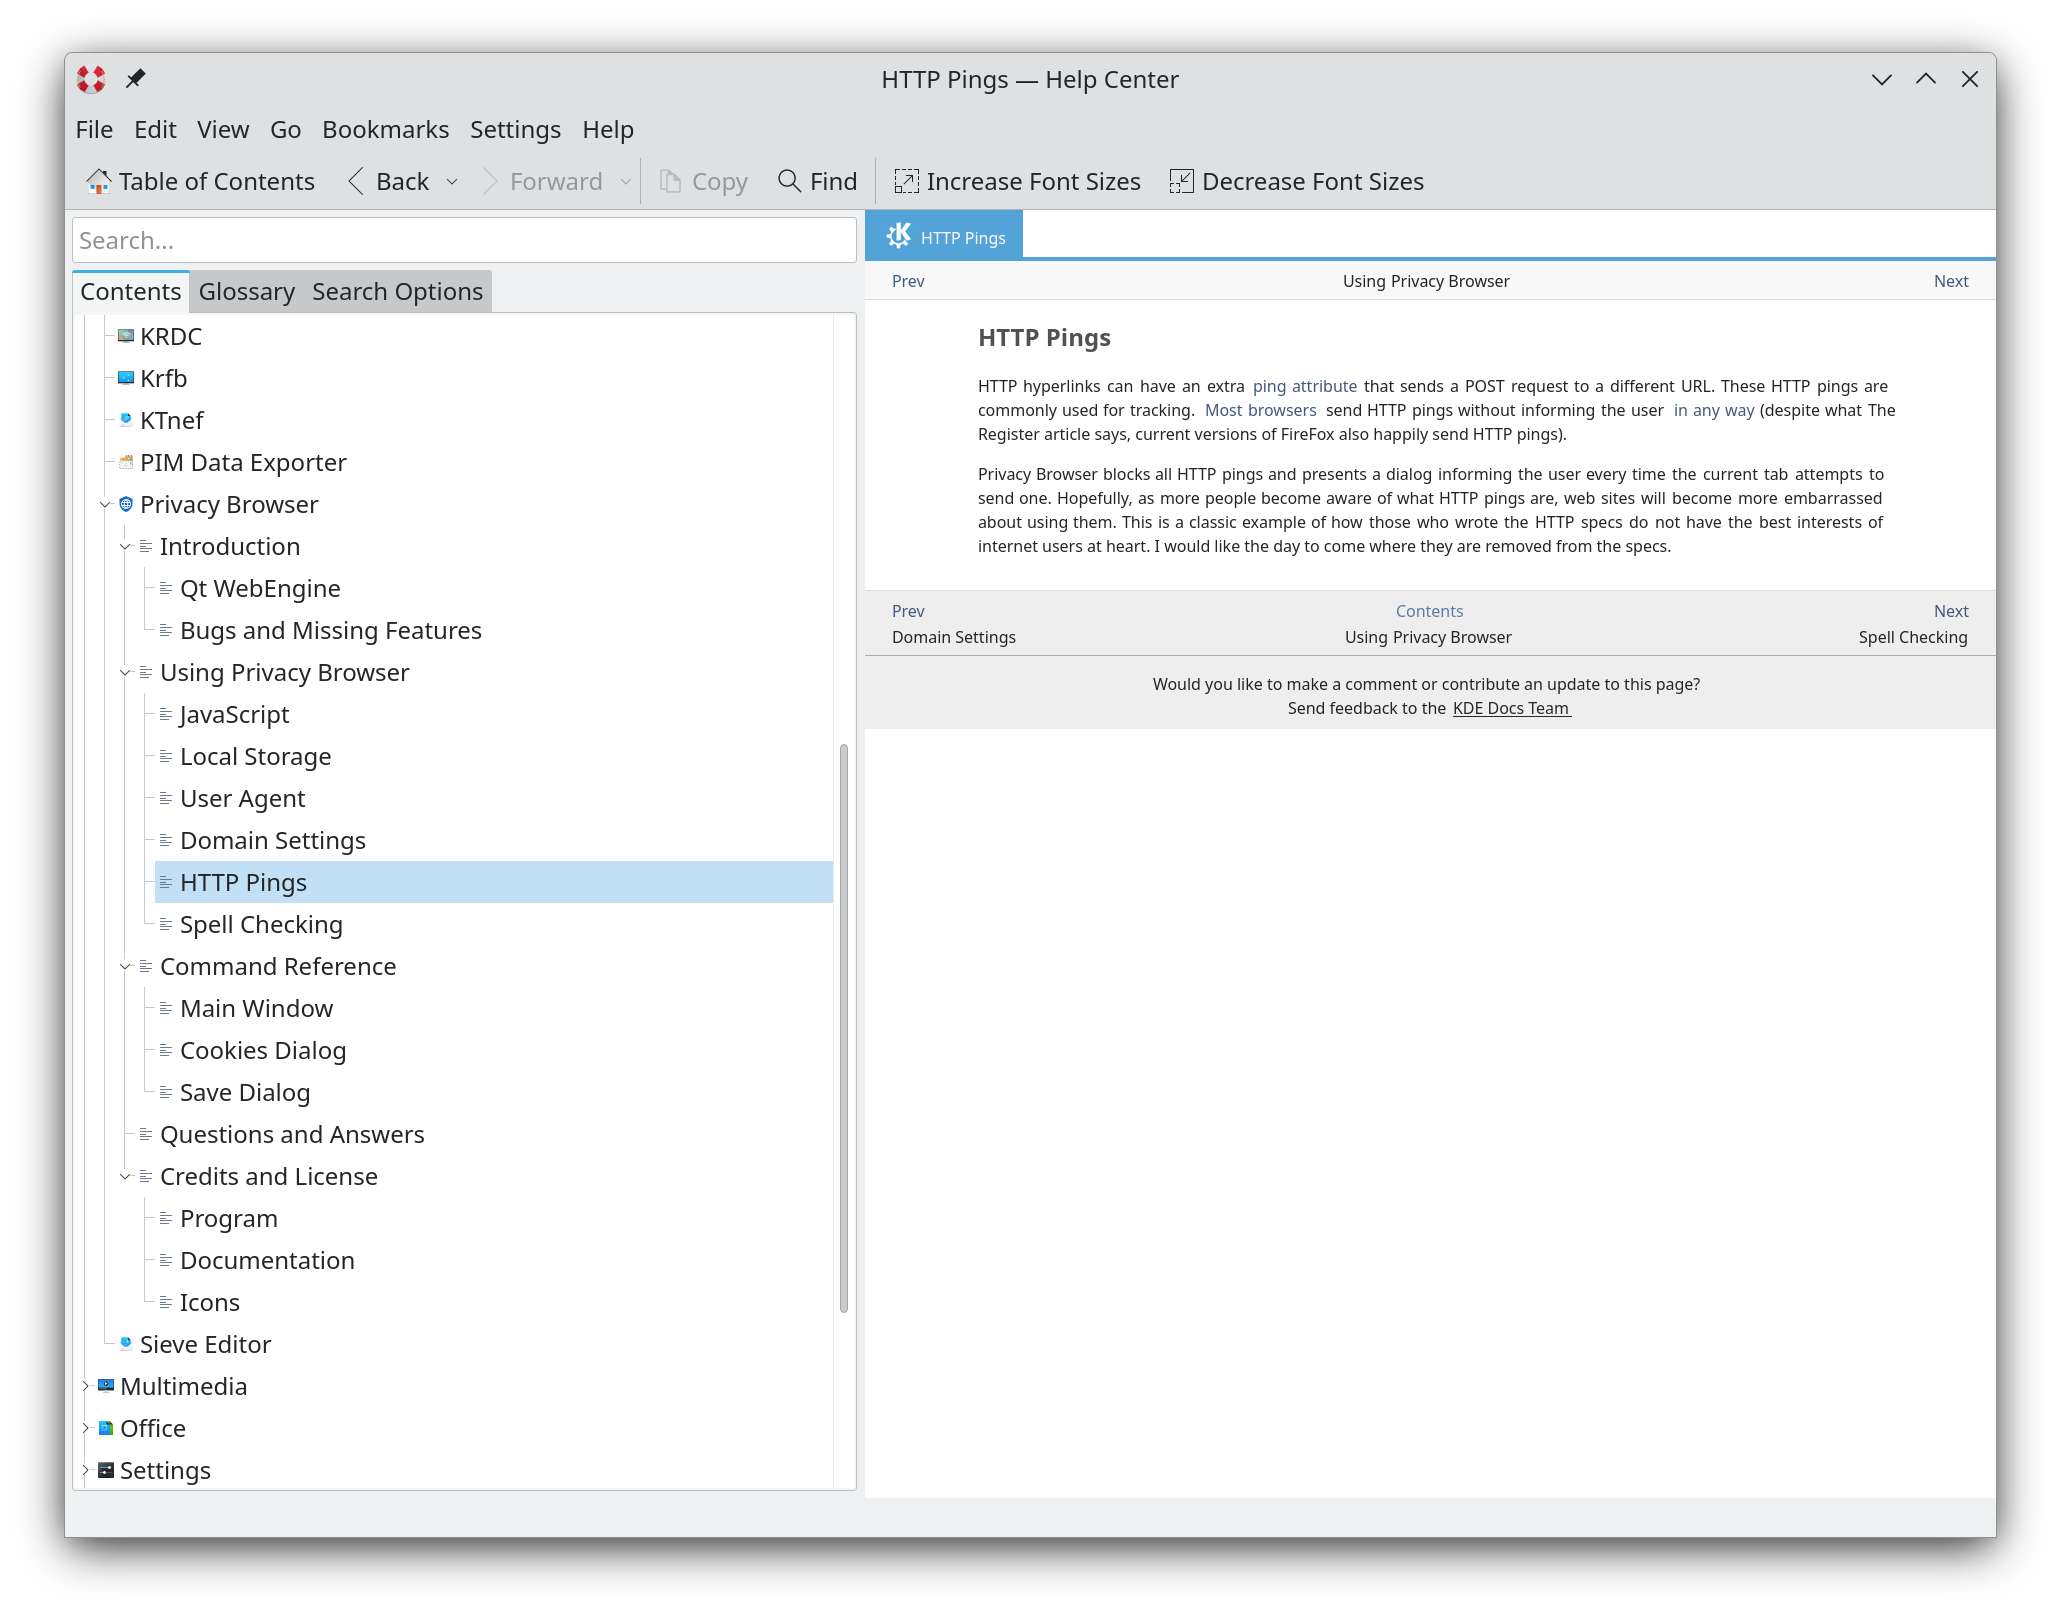Click the Find magnifier icon

coord(789,181)
